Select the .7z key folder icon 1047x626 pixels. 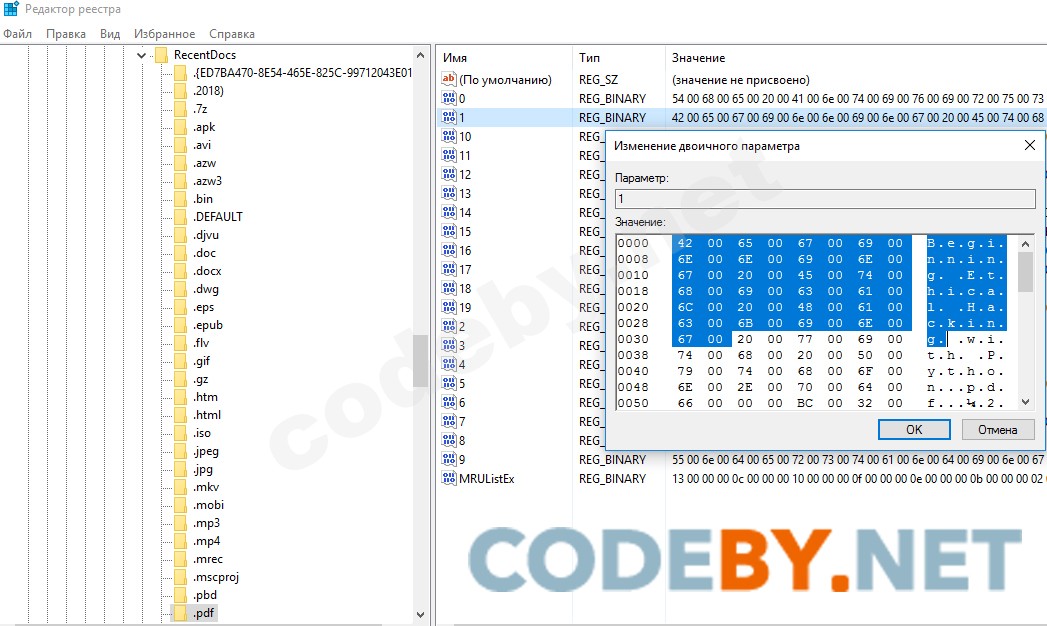click(180, 109)
